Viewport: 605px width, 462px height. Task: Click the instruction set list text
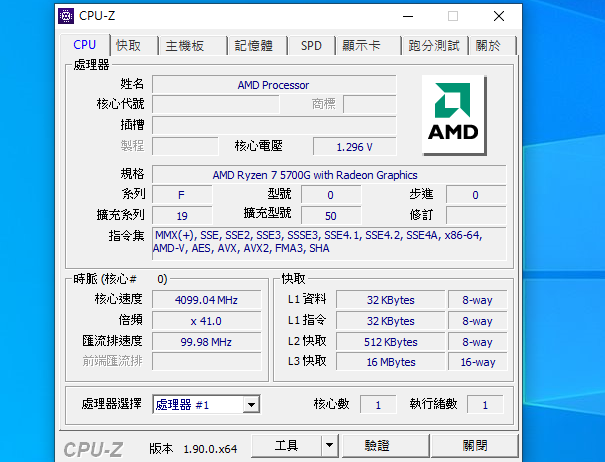pos(329,244)
